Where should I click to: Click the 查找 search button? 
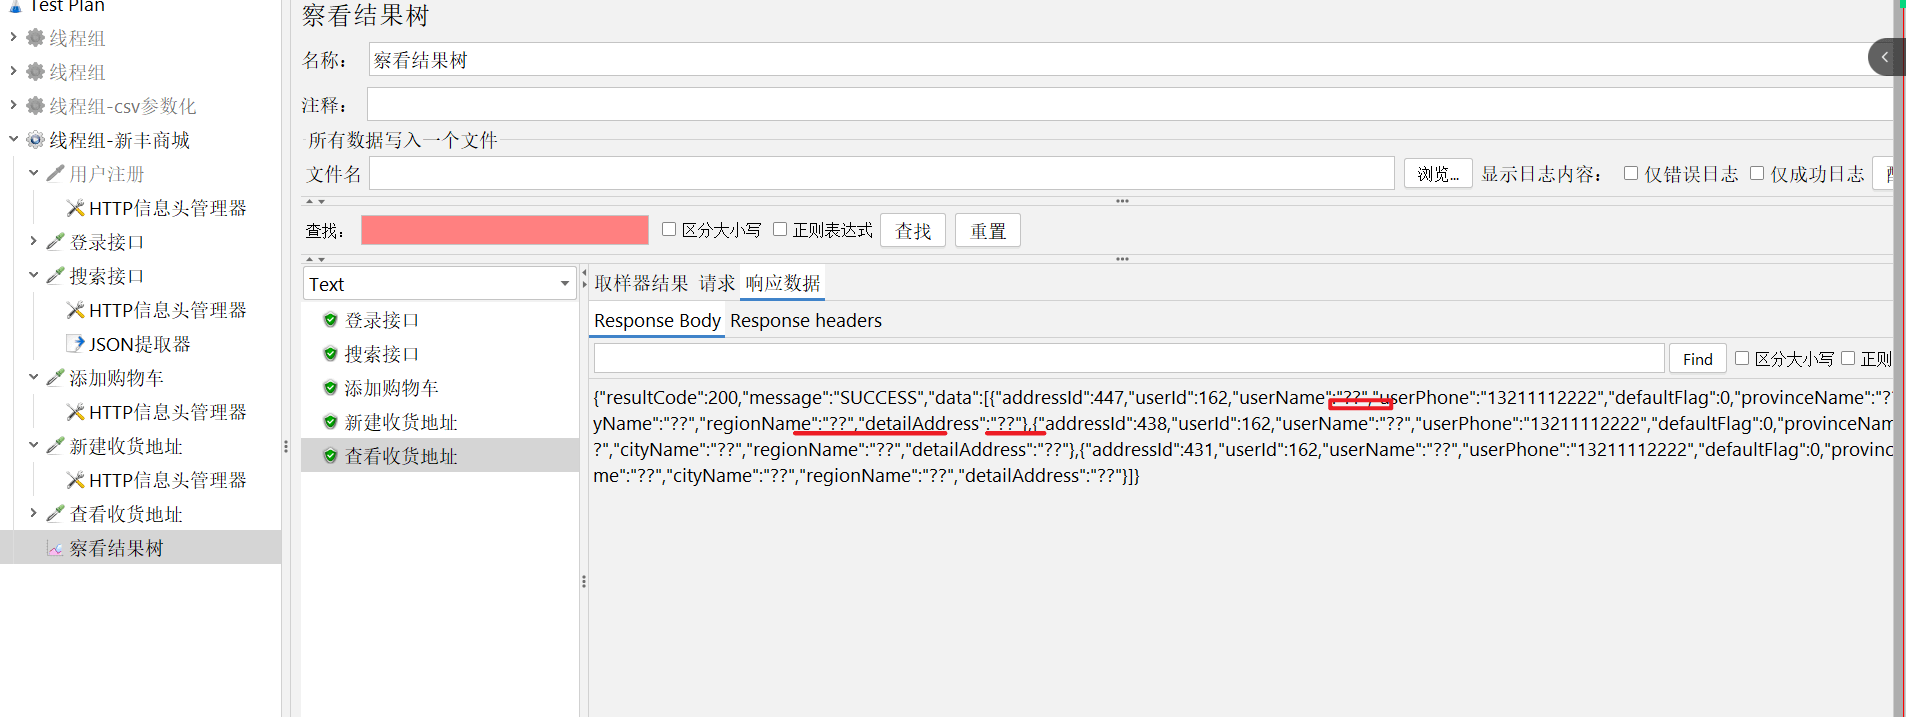[x=913, y=231]
